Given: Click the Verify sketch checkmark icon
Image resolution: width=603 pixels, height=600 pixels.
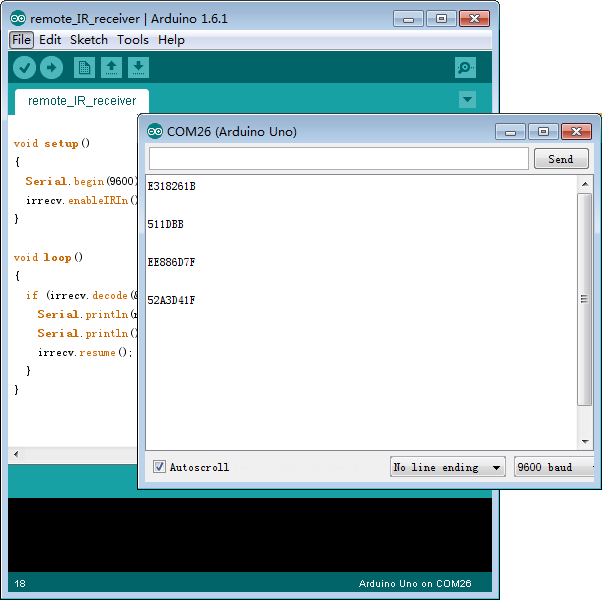Looking at the screenshot, I should point(25,68).
